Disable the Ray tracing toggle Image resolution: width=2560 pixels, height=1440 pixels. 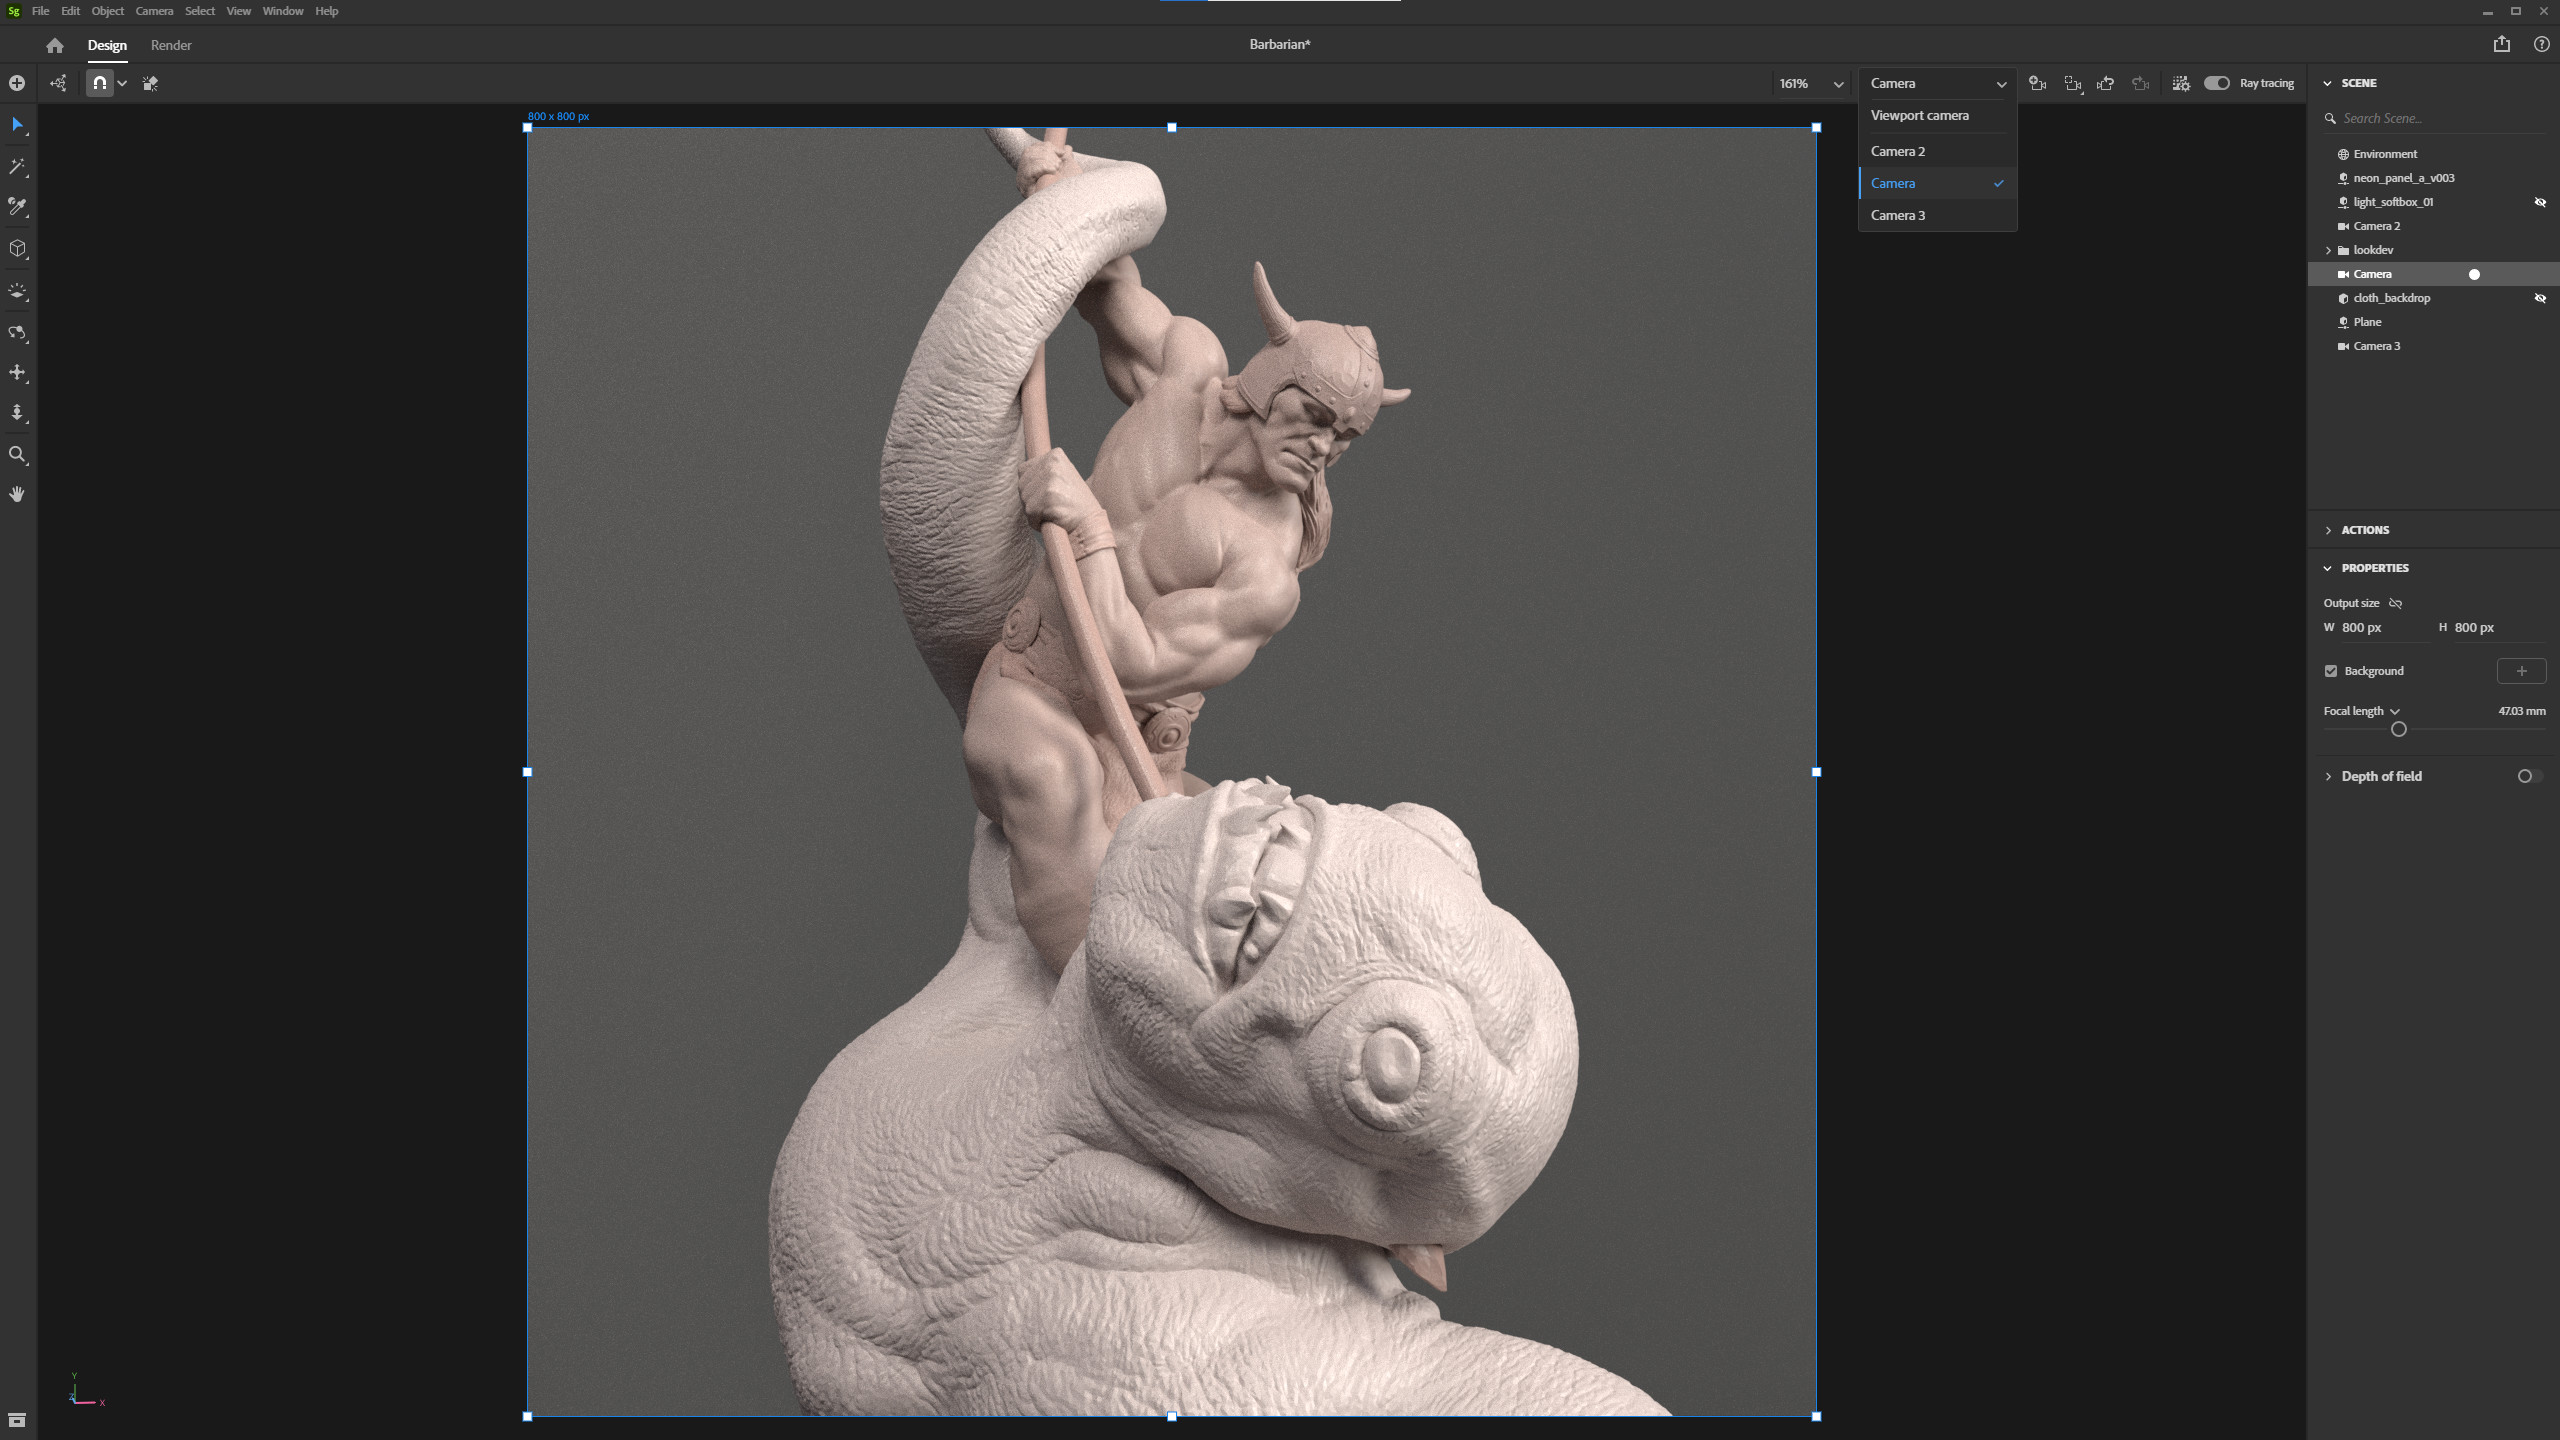(x=2216, y=83)
